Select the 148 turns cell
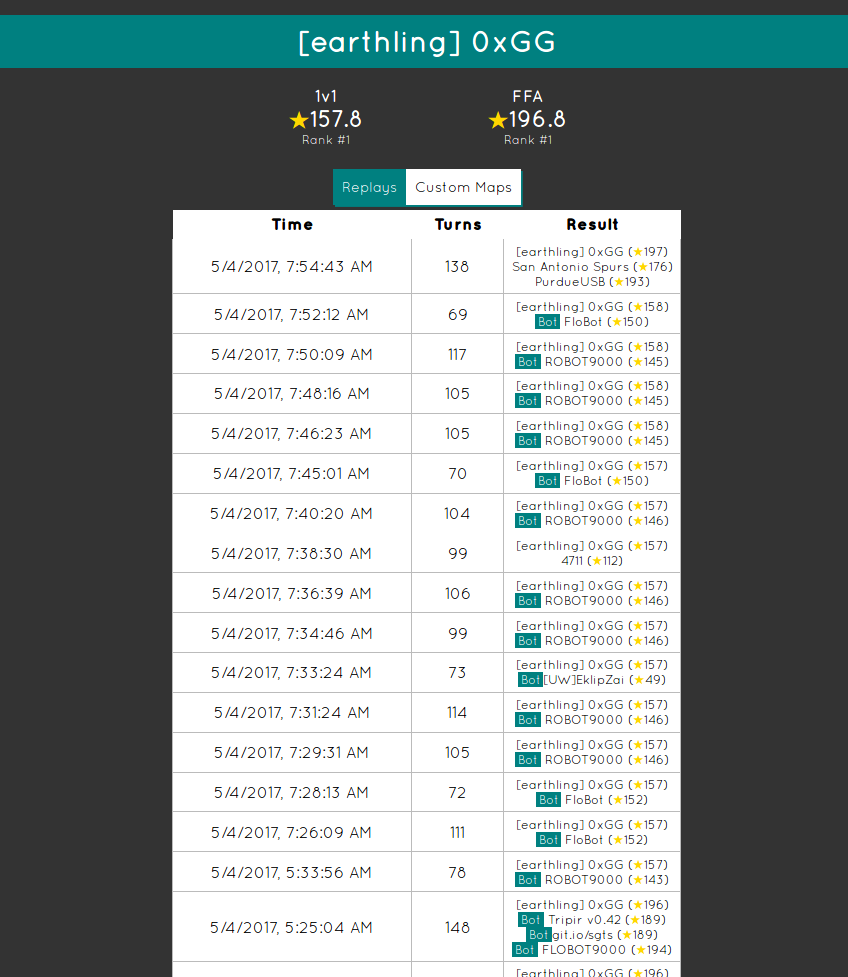848x977 pixels. [x=457, y=927]
